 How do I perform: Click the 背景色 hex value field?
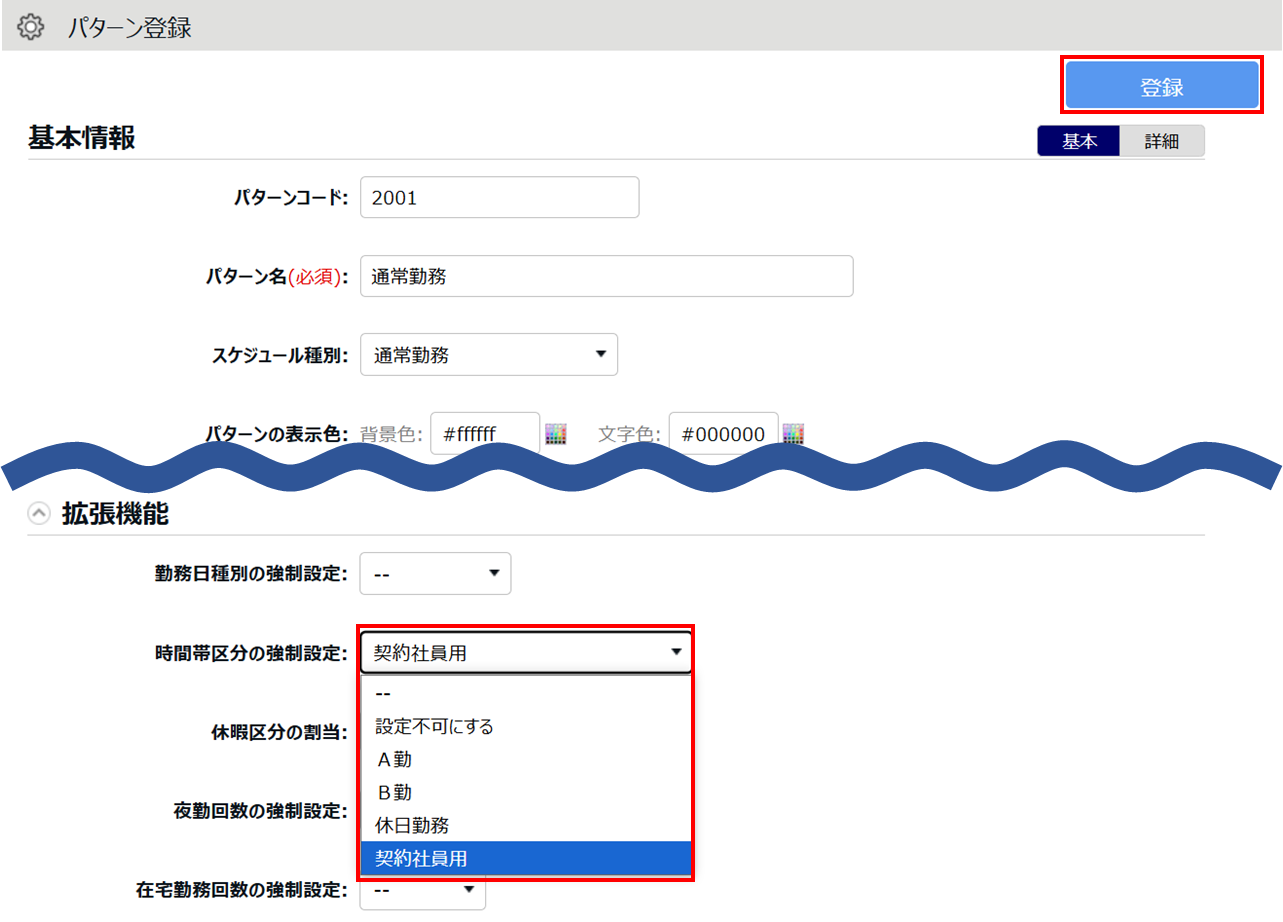[484, 434]
